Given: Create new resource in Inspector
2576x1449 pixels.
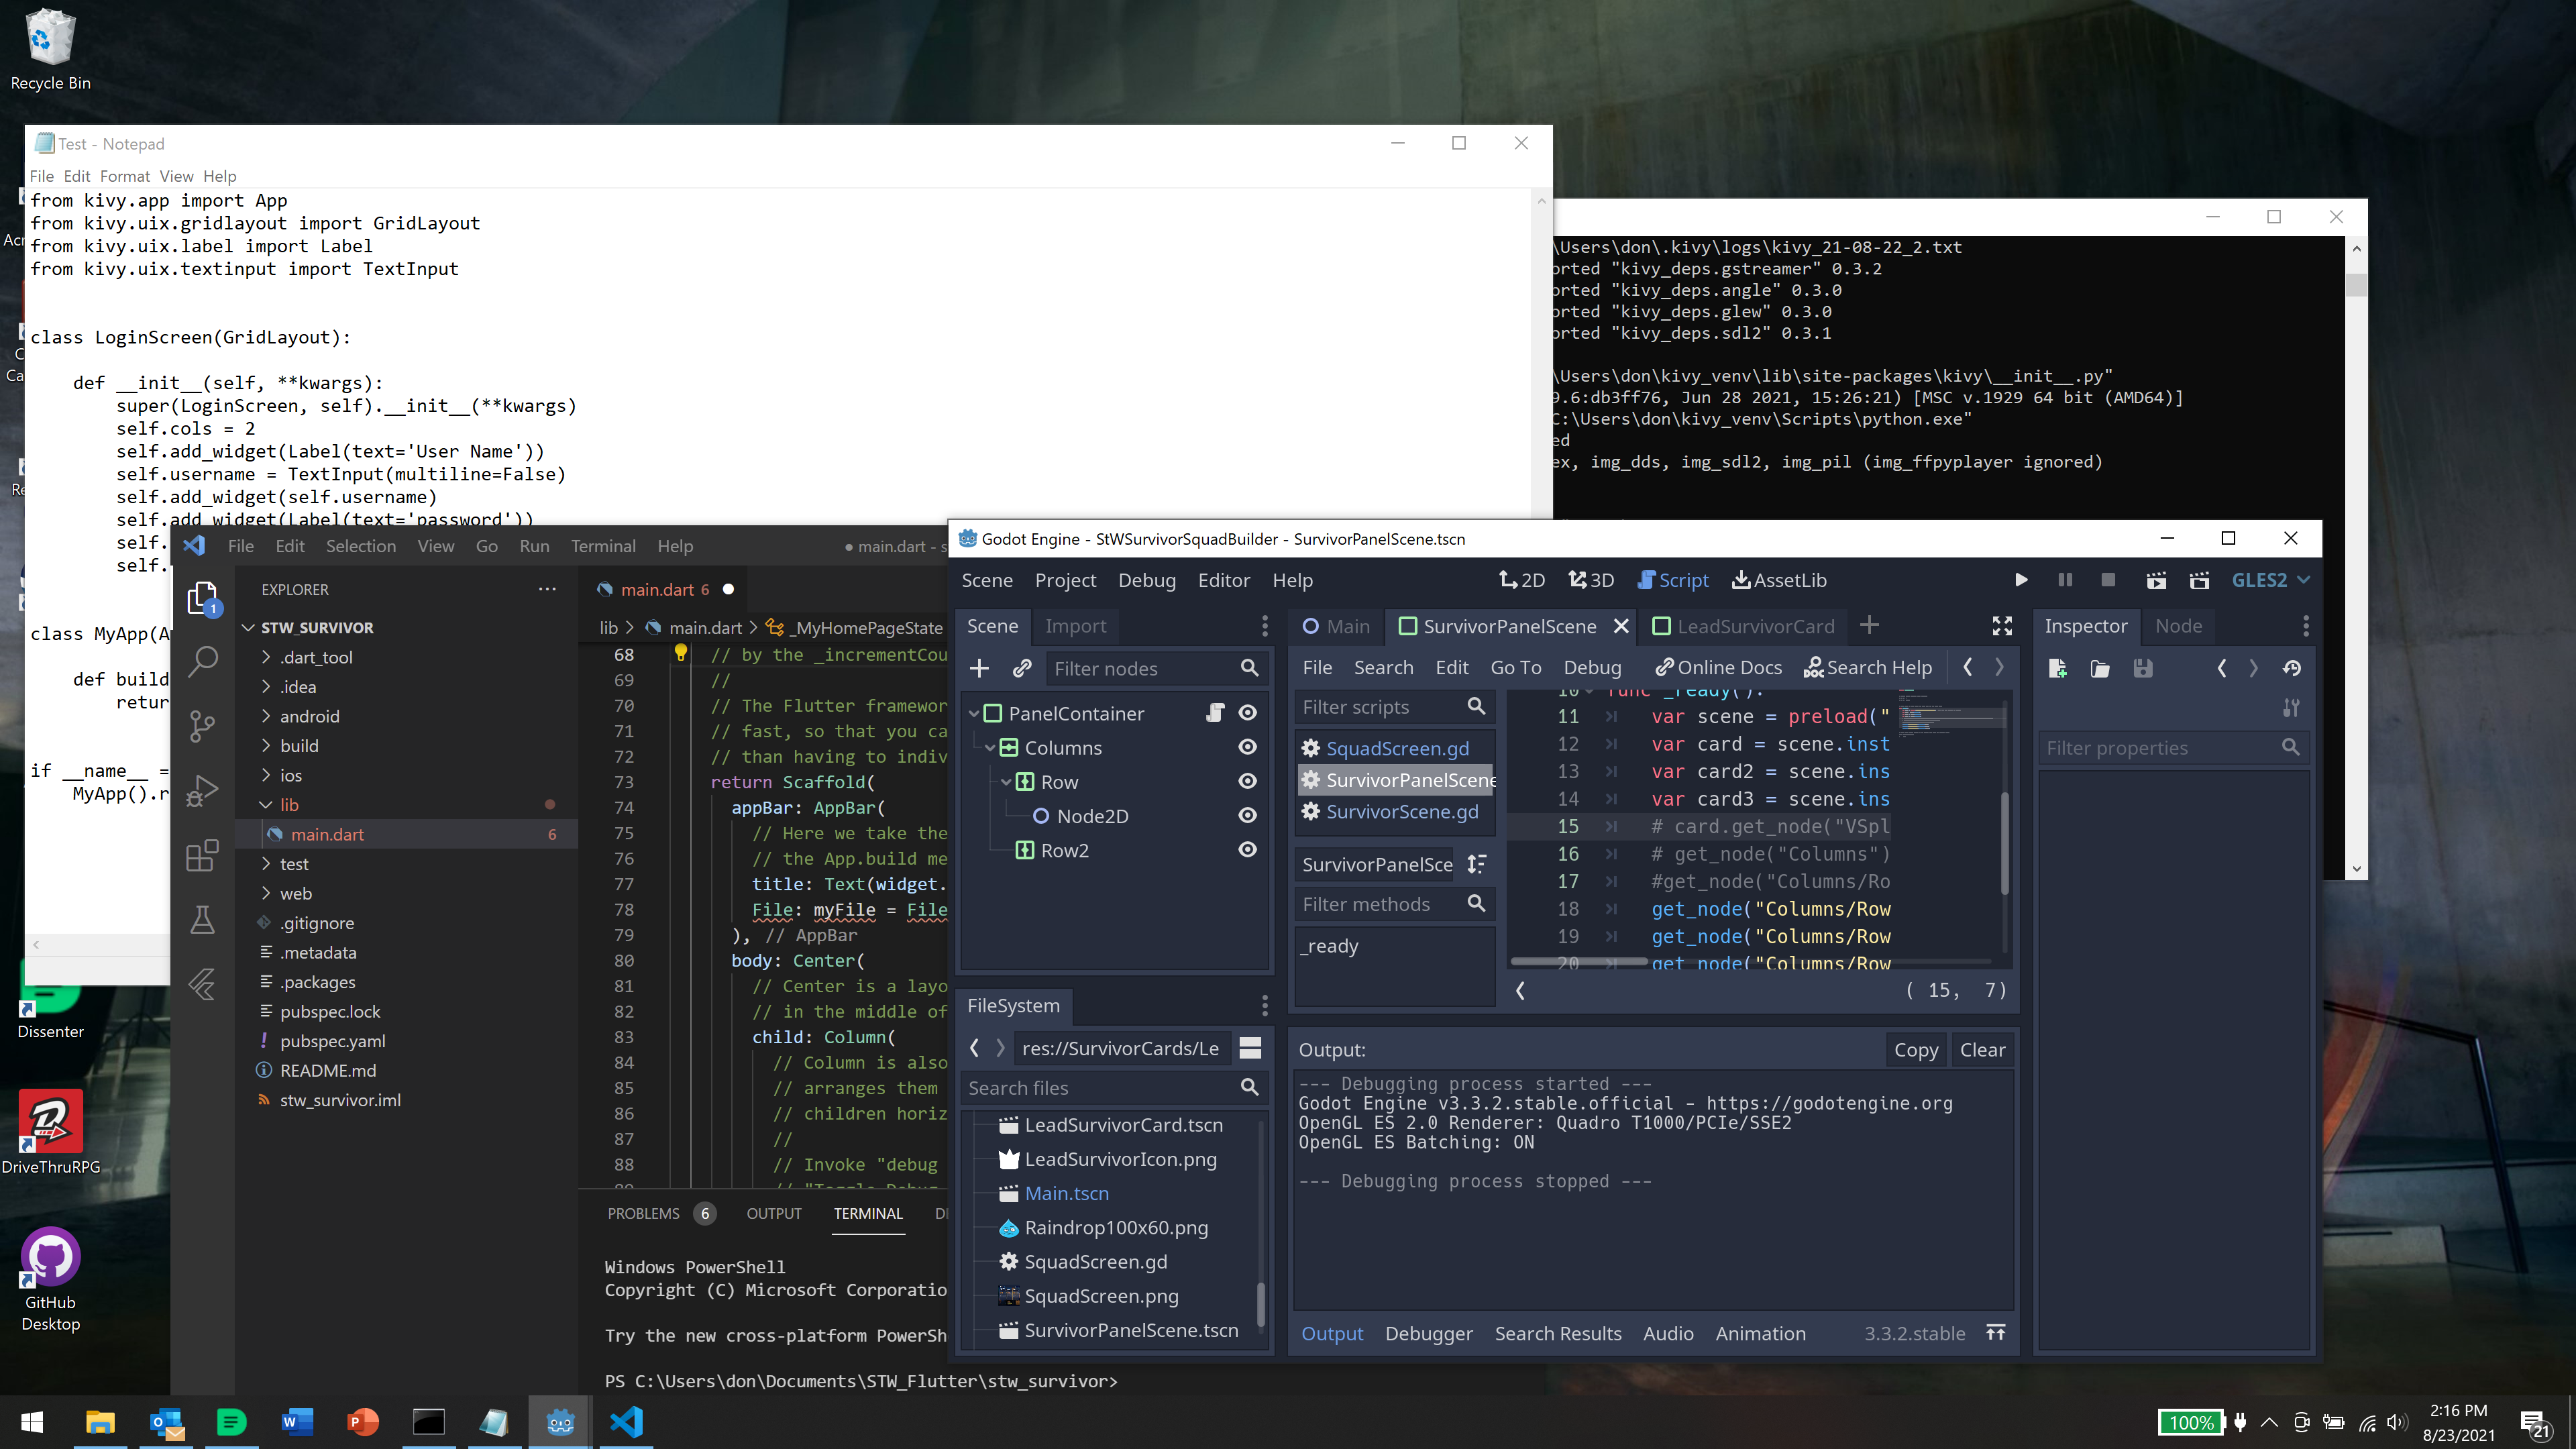Looking at the screenshot, I should 2057,668.
